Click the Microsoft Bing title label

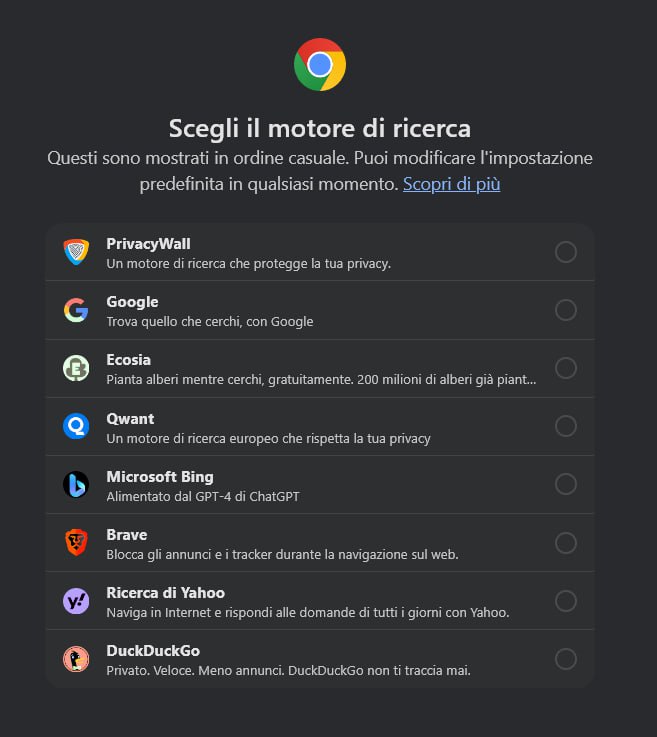click(160, 477)
